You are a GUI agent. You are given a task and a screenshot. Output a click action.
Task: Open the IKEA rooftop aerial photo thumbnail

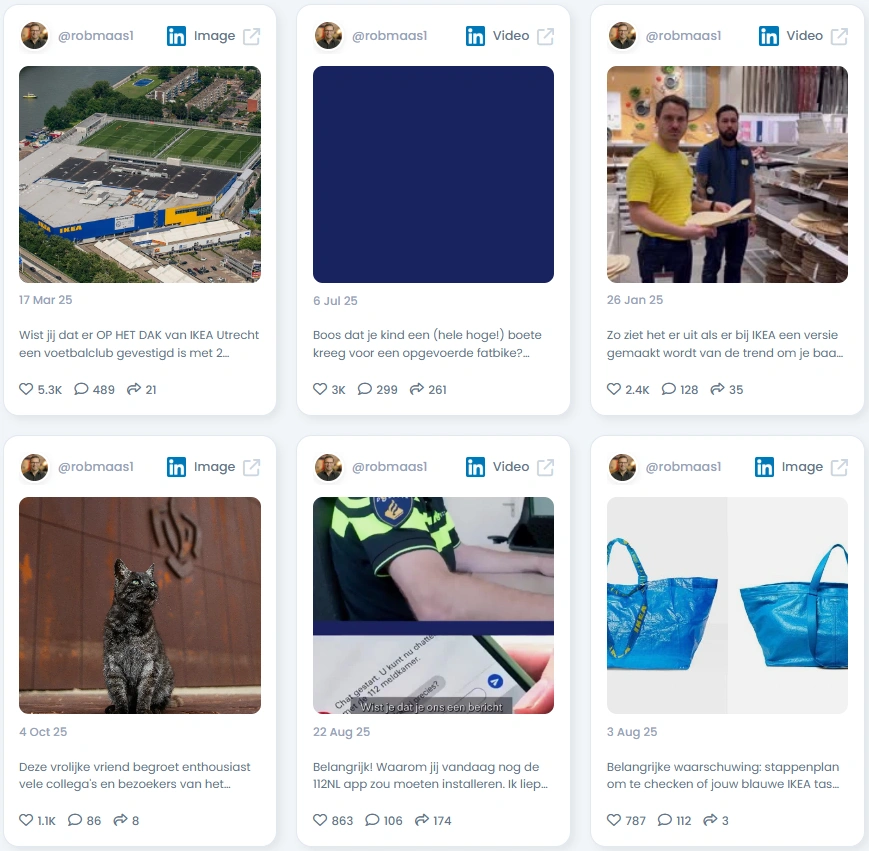tap(140, 175)
